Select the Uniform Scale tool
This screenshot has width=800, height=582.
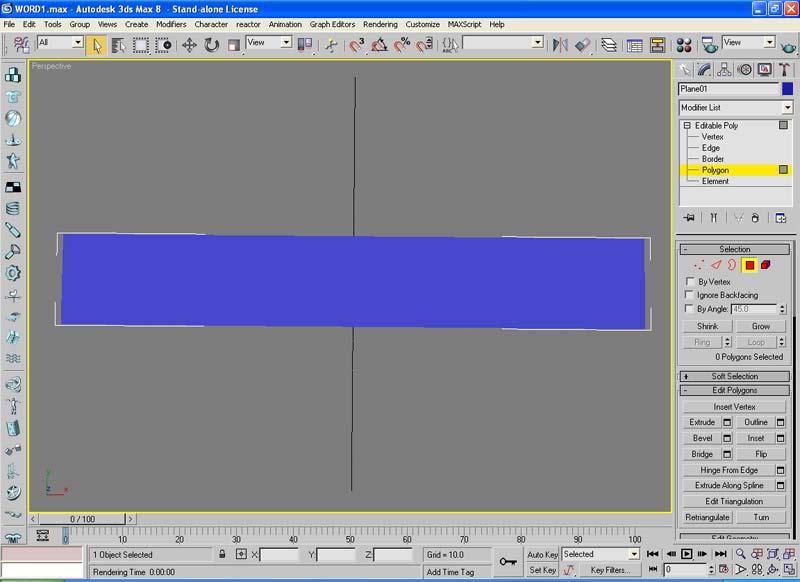234,45
